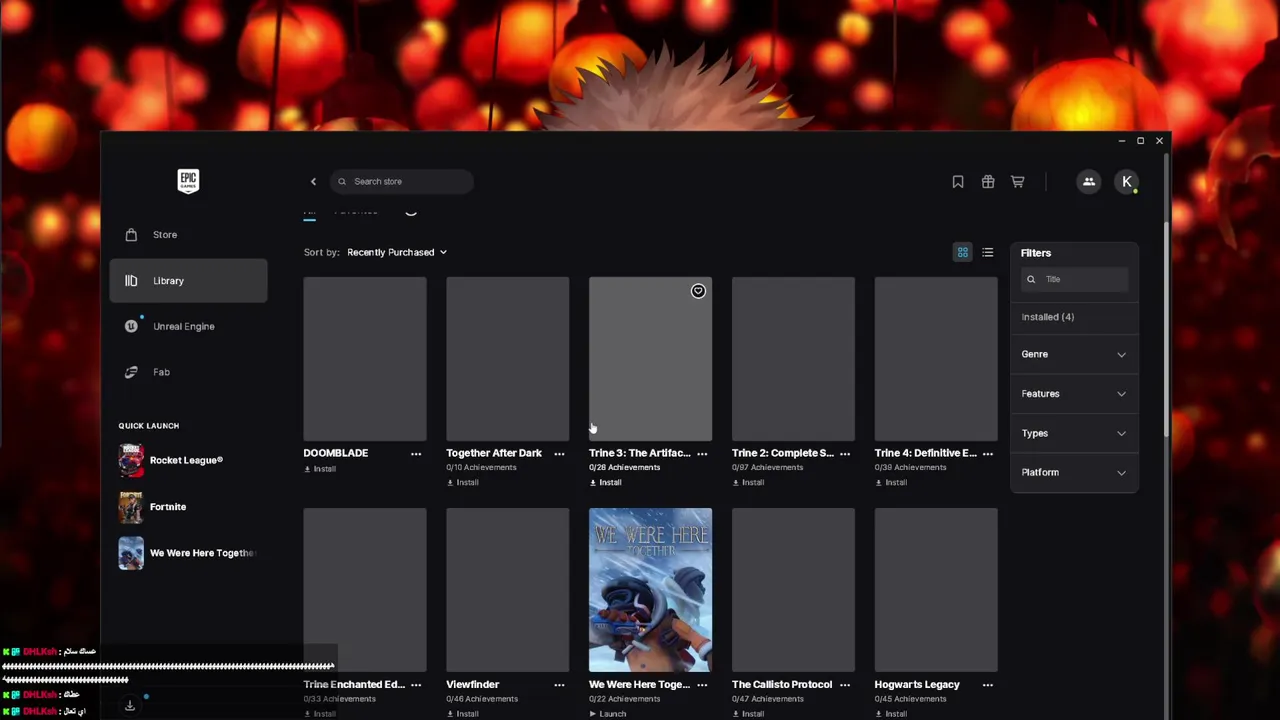The image size is (1280, 720).
Task: Expand the Types filter
Action: coord(1074,433)
